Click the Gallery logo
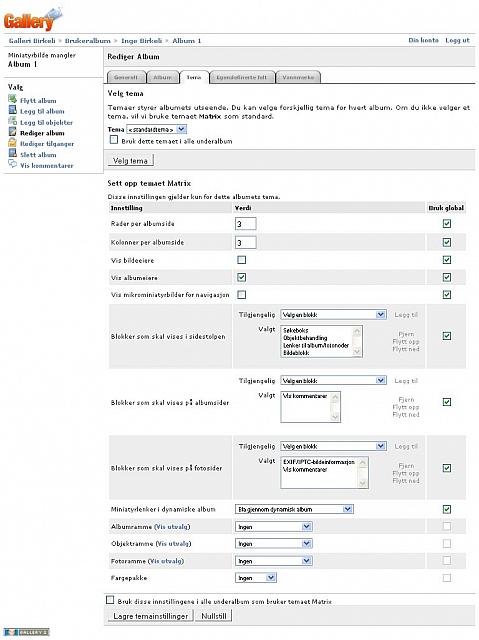Image resolution: width=479 pixels, height=640 pixels. point(33,19)
